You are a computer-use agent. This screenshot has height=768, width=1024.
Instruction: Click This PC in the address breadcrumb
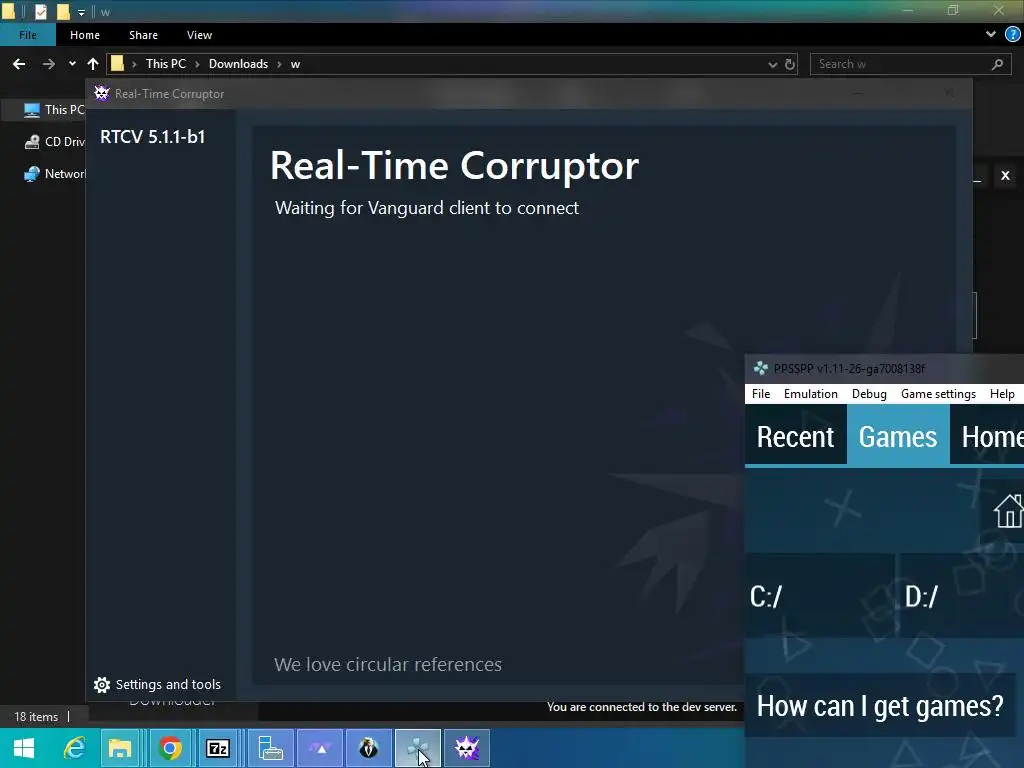click(166, 64)
